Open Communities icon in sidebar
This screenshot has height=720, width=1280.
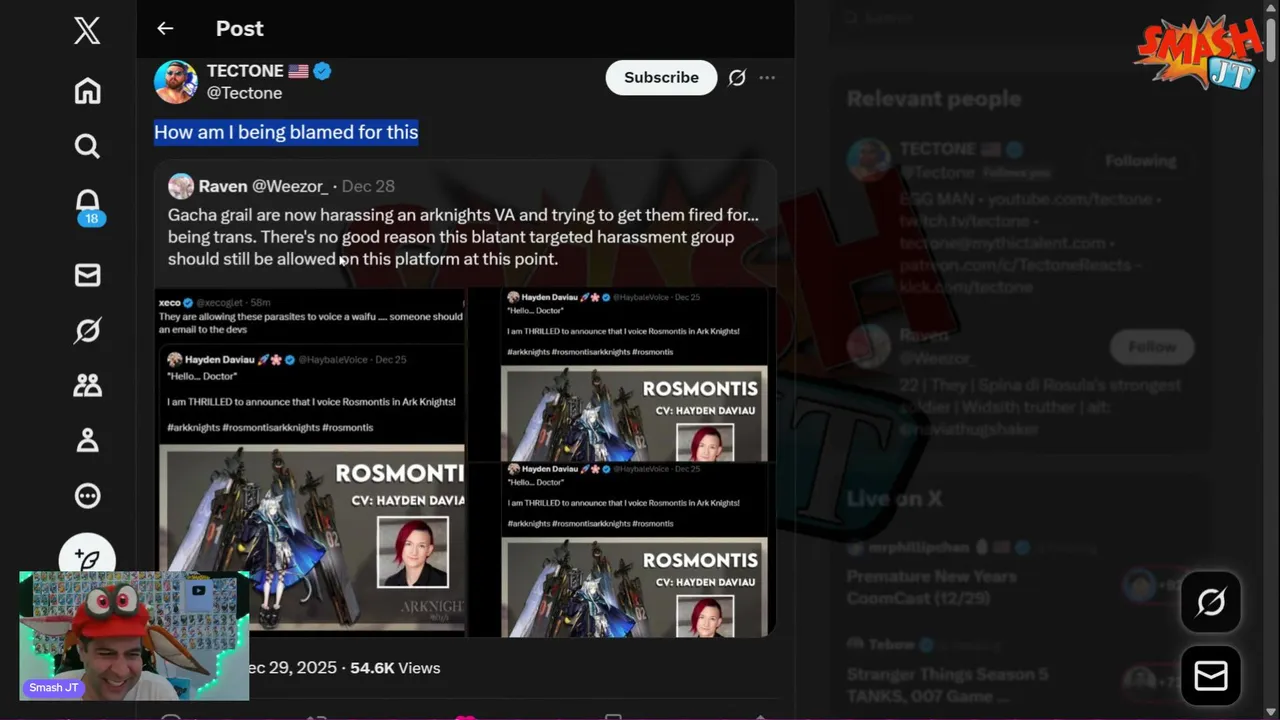[x=87, y=385]
